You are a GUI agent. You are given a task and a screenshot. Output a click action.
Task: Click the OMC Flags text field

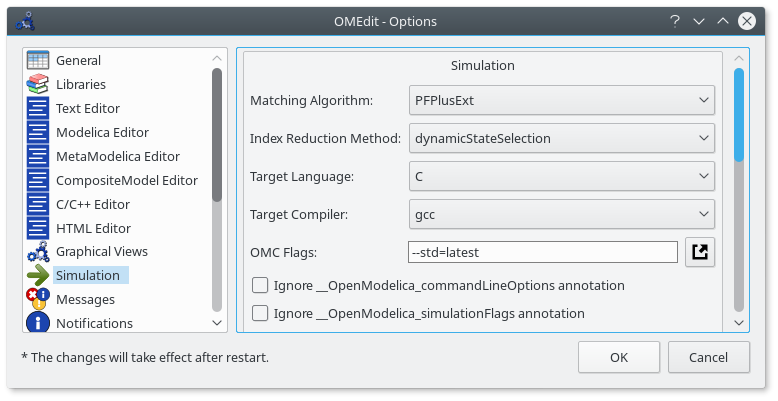(543, 252)
